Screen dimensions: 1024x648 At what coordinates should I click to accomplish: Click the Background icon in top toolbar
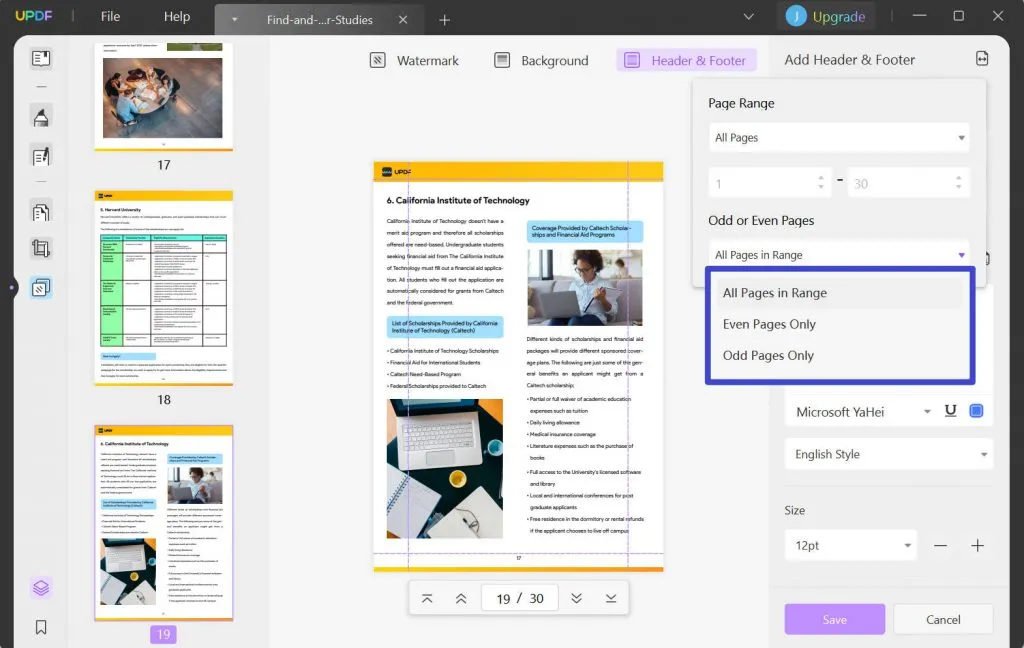click(502, 61)
